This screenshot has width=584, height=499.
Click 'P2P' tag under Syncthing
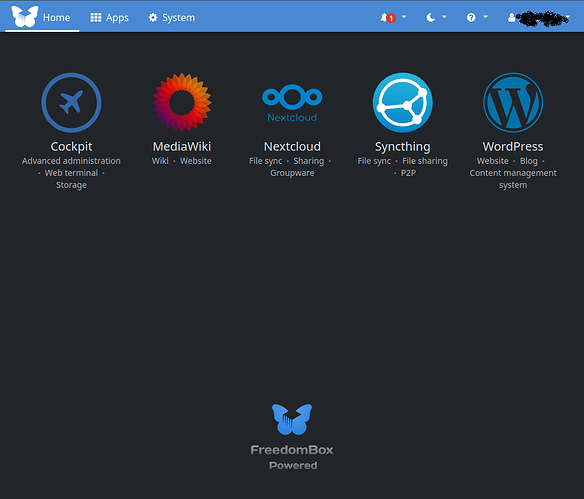pos(408,173)
